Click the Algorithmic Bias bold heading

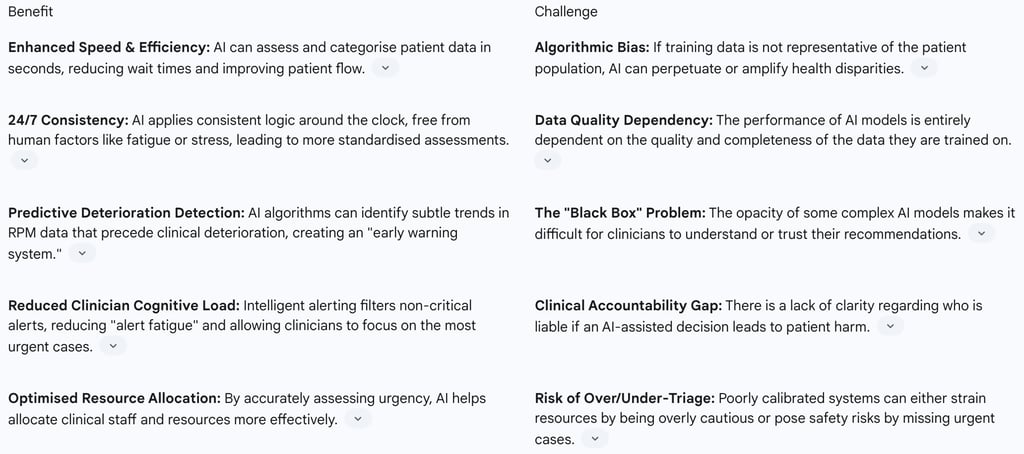pos(592,47)
